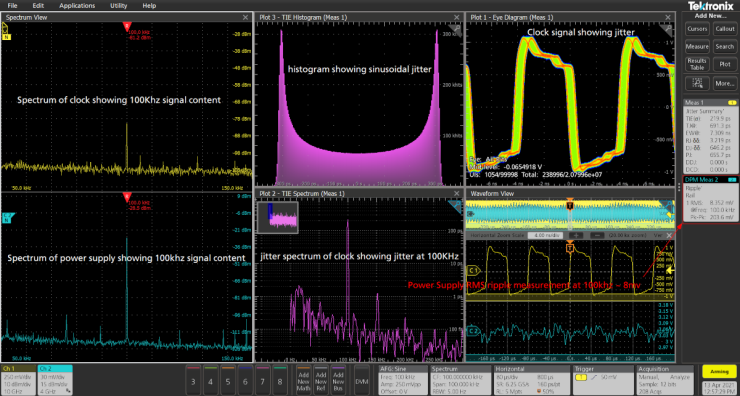Click the cyan channel 2 spectrum handle icon
Screen dimensions: 740x396
pyautogui.click(x=7, y=217)
